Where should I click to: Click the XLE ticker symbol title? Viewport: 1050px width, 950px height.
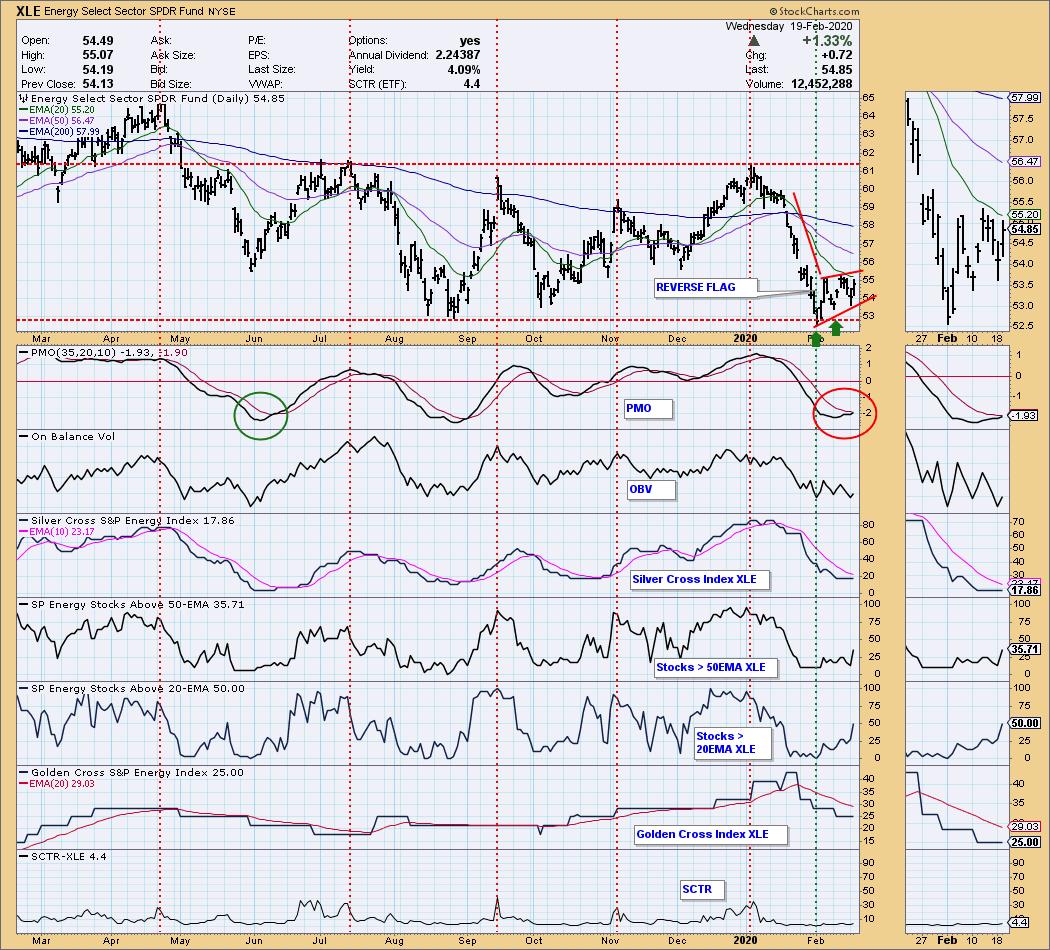click(x=30, y=11)
